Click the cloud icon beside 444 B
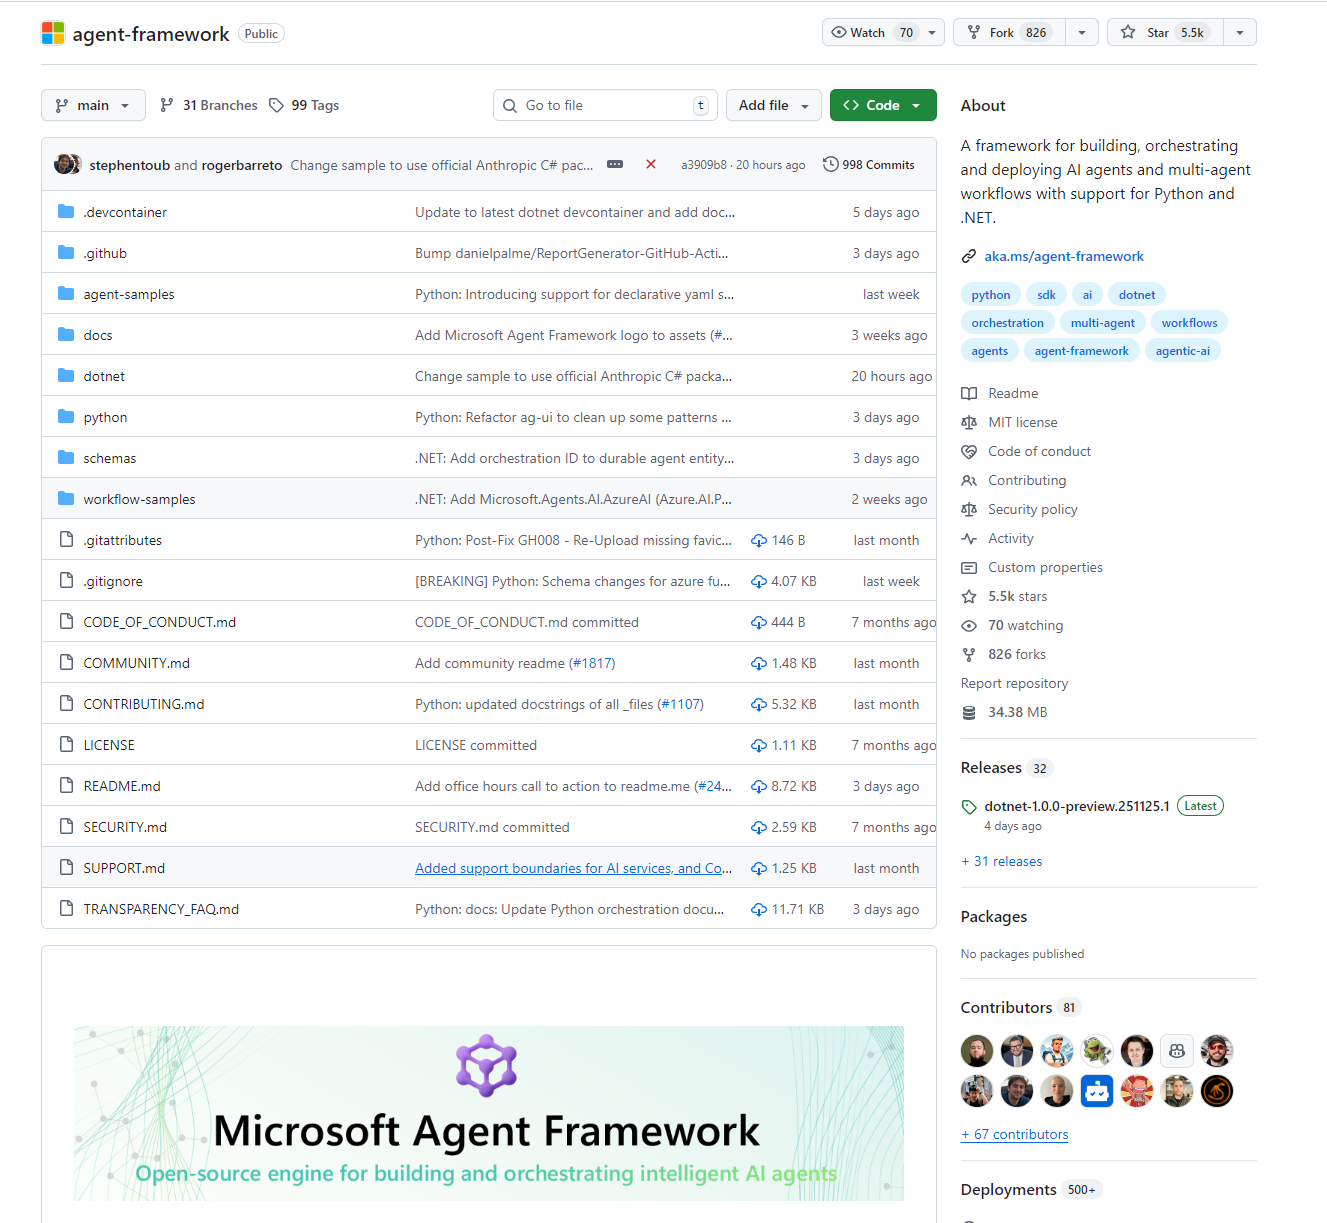1327x1223 pixels. pyautogui.click(x=759, y=623)
